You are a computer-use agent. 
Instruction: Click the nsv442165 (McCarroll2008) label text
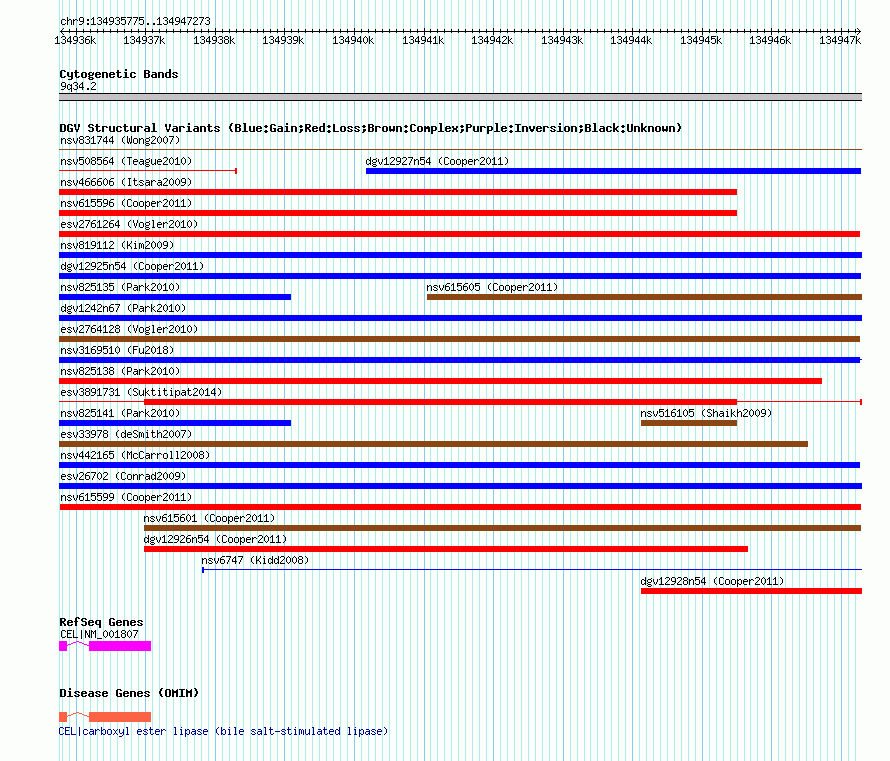click(x=135, y=455)
